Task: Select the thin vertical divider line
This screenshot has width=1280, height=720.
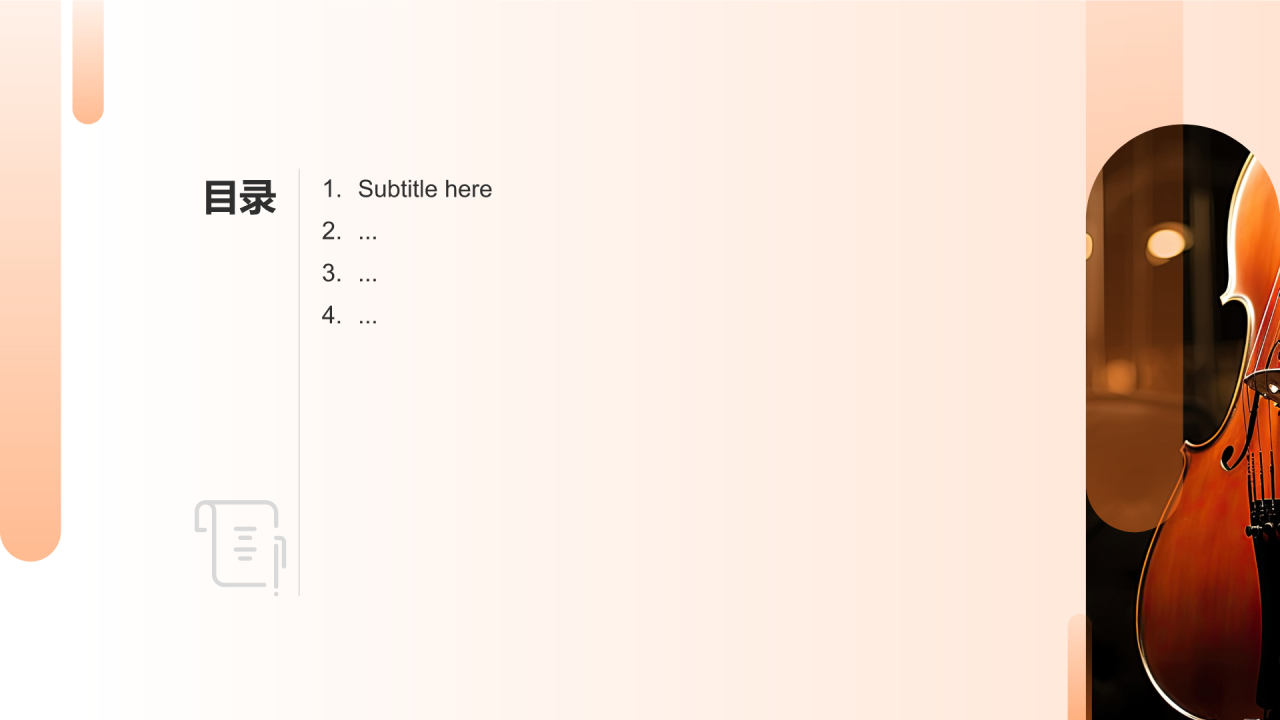Action: pos(299,383)
